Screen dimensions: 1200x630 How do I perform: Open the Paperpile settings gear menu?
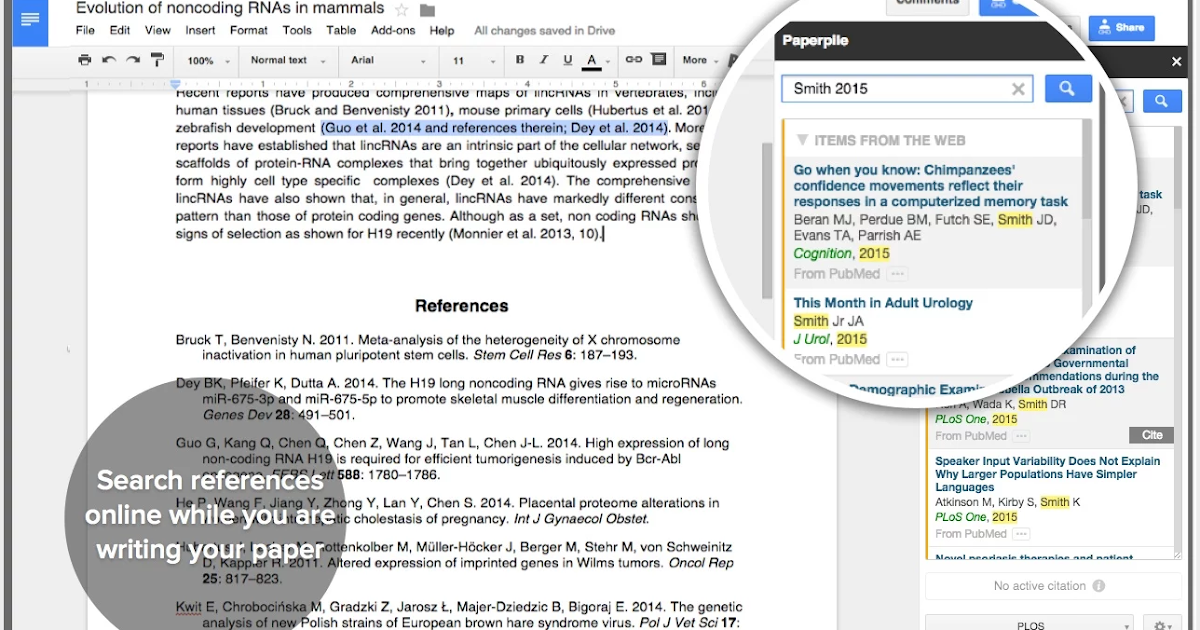coord(1162,626)
